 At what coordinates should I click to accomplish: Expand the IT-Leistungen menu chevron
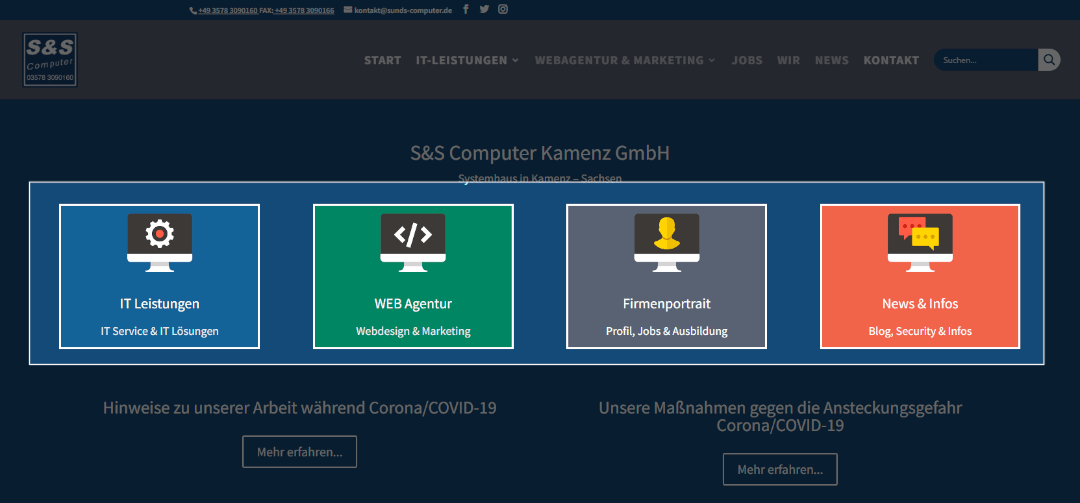point(515,61)
